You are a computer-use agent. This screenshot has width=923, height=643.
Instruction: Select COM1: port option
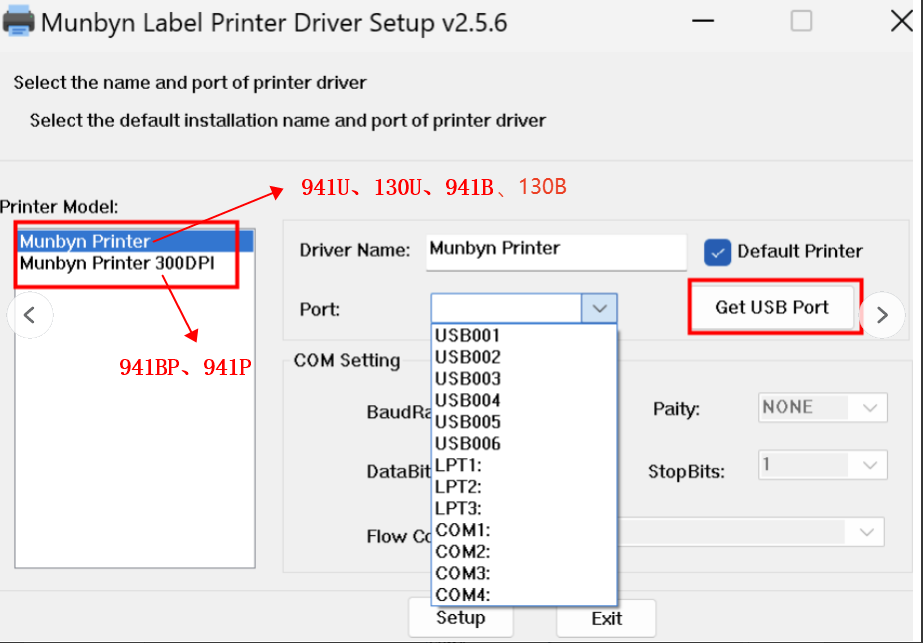[524, 530]
